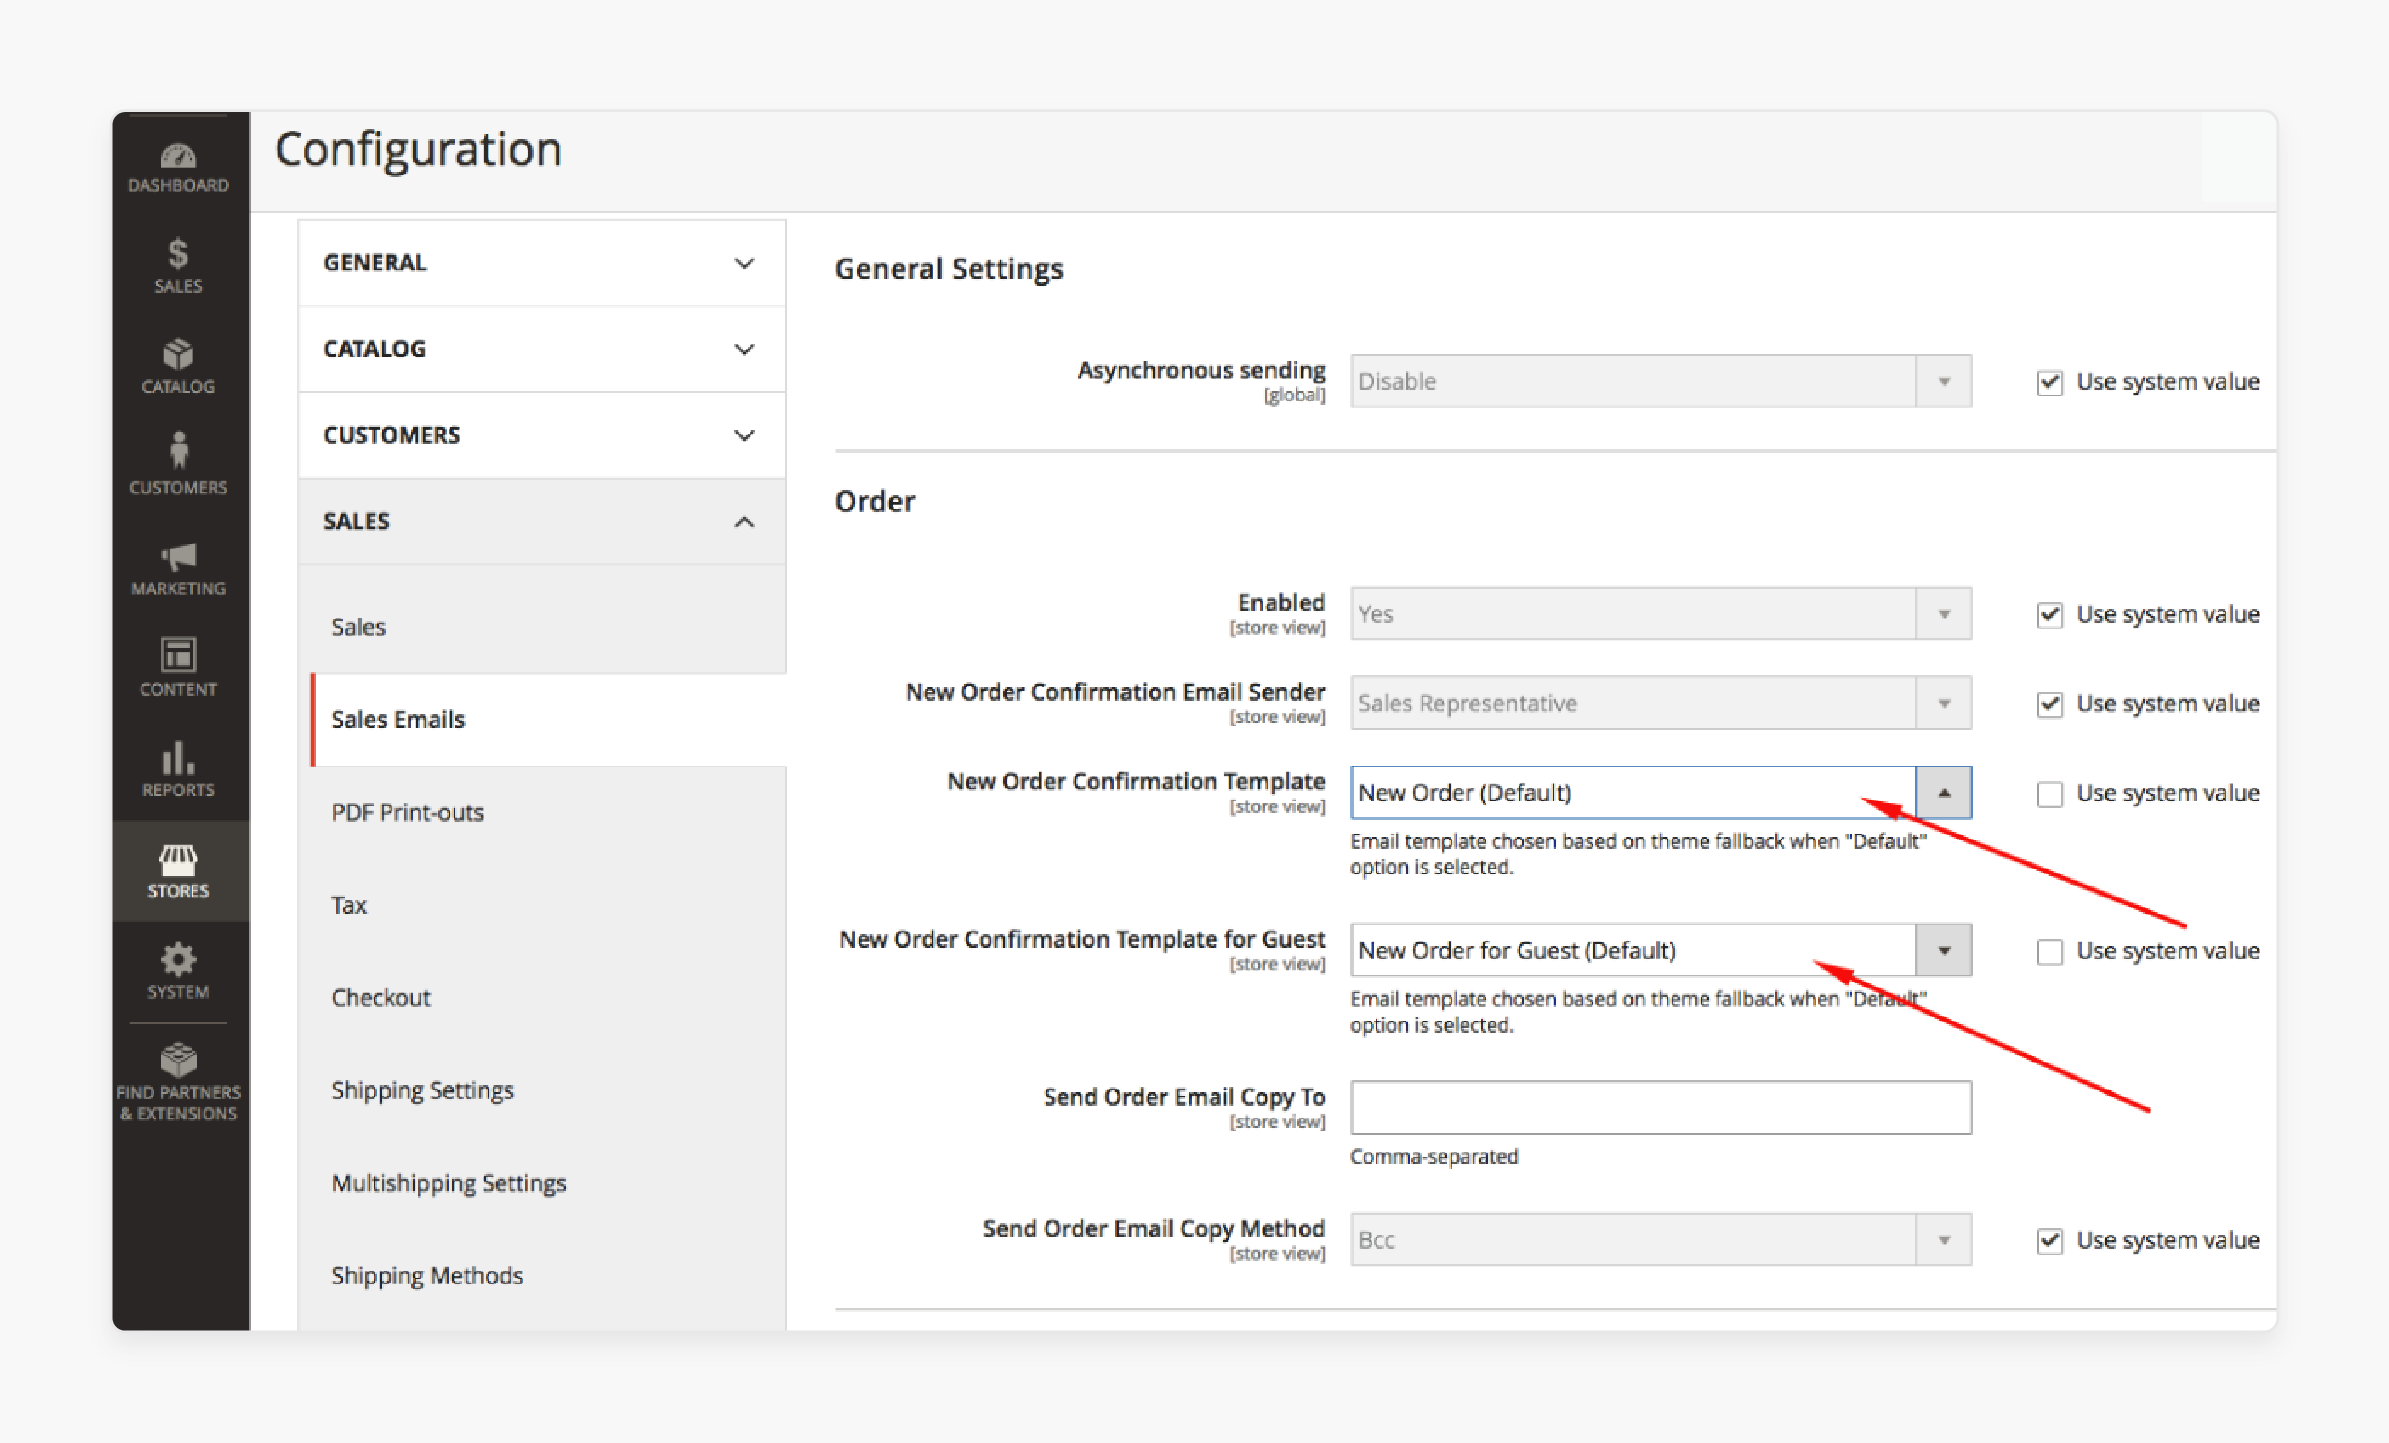Open the Bcc copy method dropdown

coord(1660,1240)
